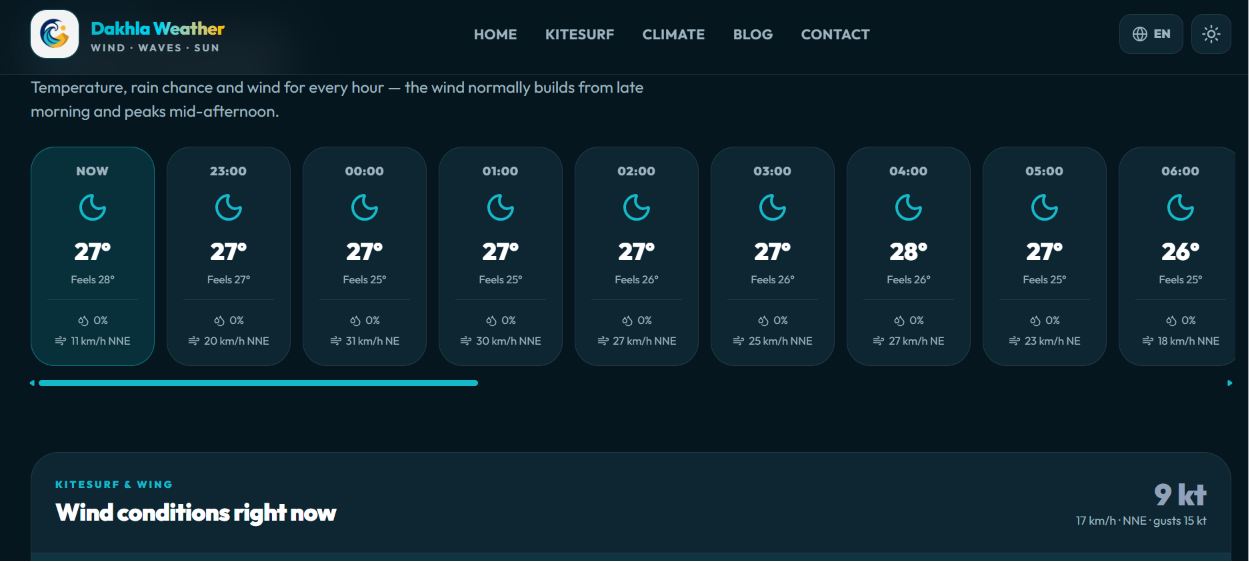Click the 'Feels 27°' text in 23:00 card

tap(229, 280)
